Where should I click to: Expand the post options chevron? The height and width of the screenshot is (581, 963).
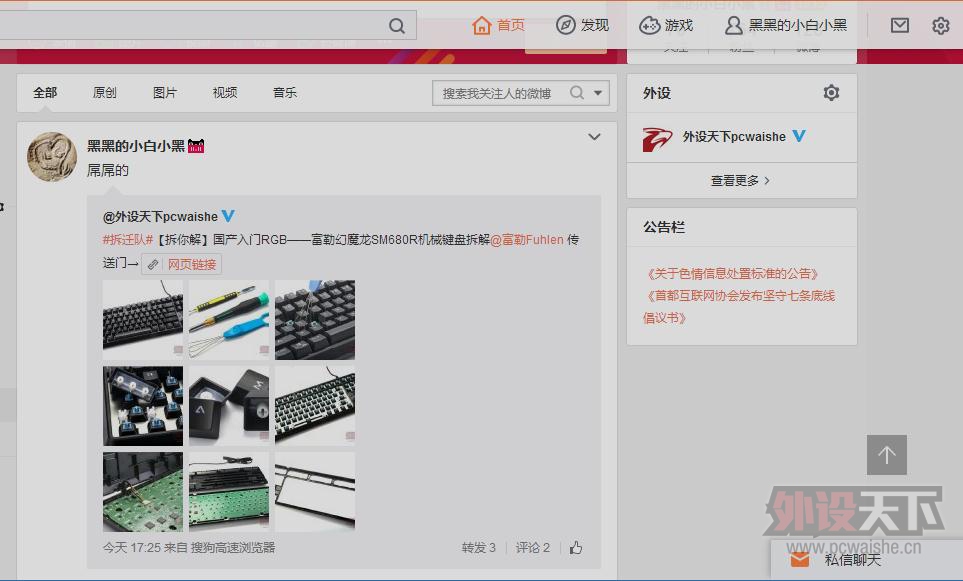(x=594, y=136)
